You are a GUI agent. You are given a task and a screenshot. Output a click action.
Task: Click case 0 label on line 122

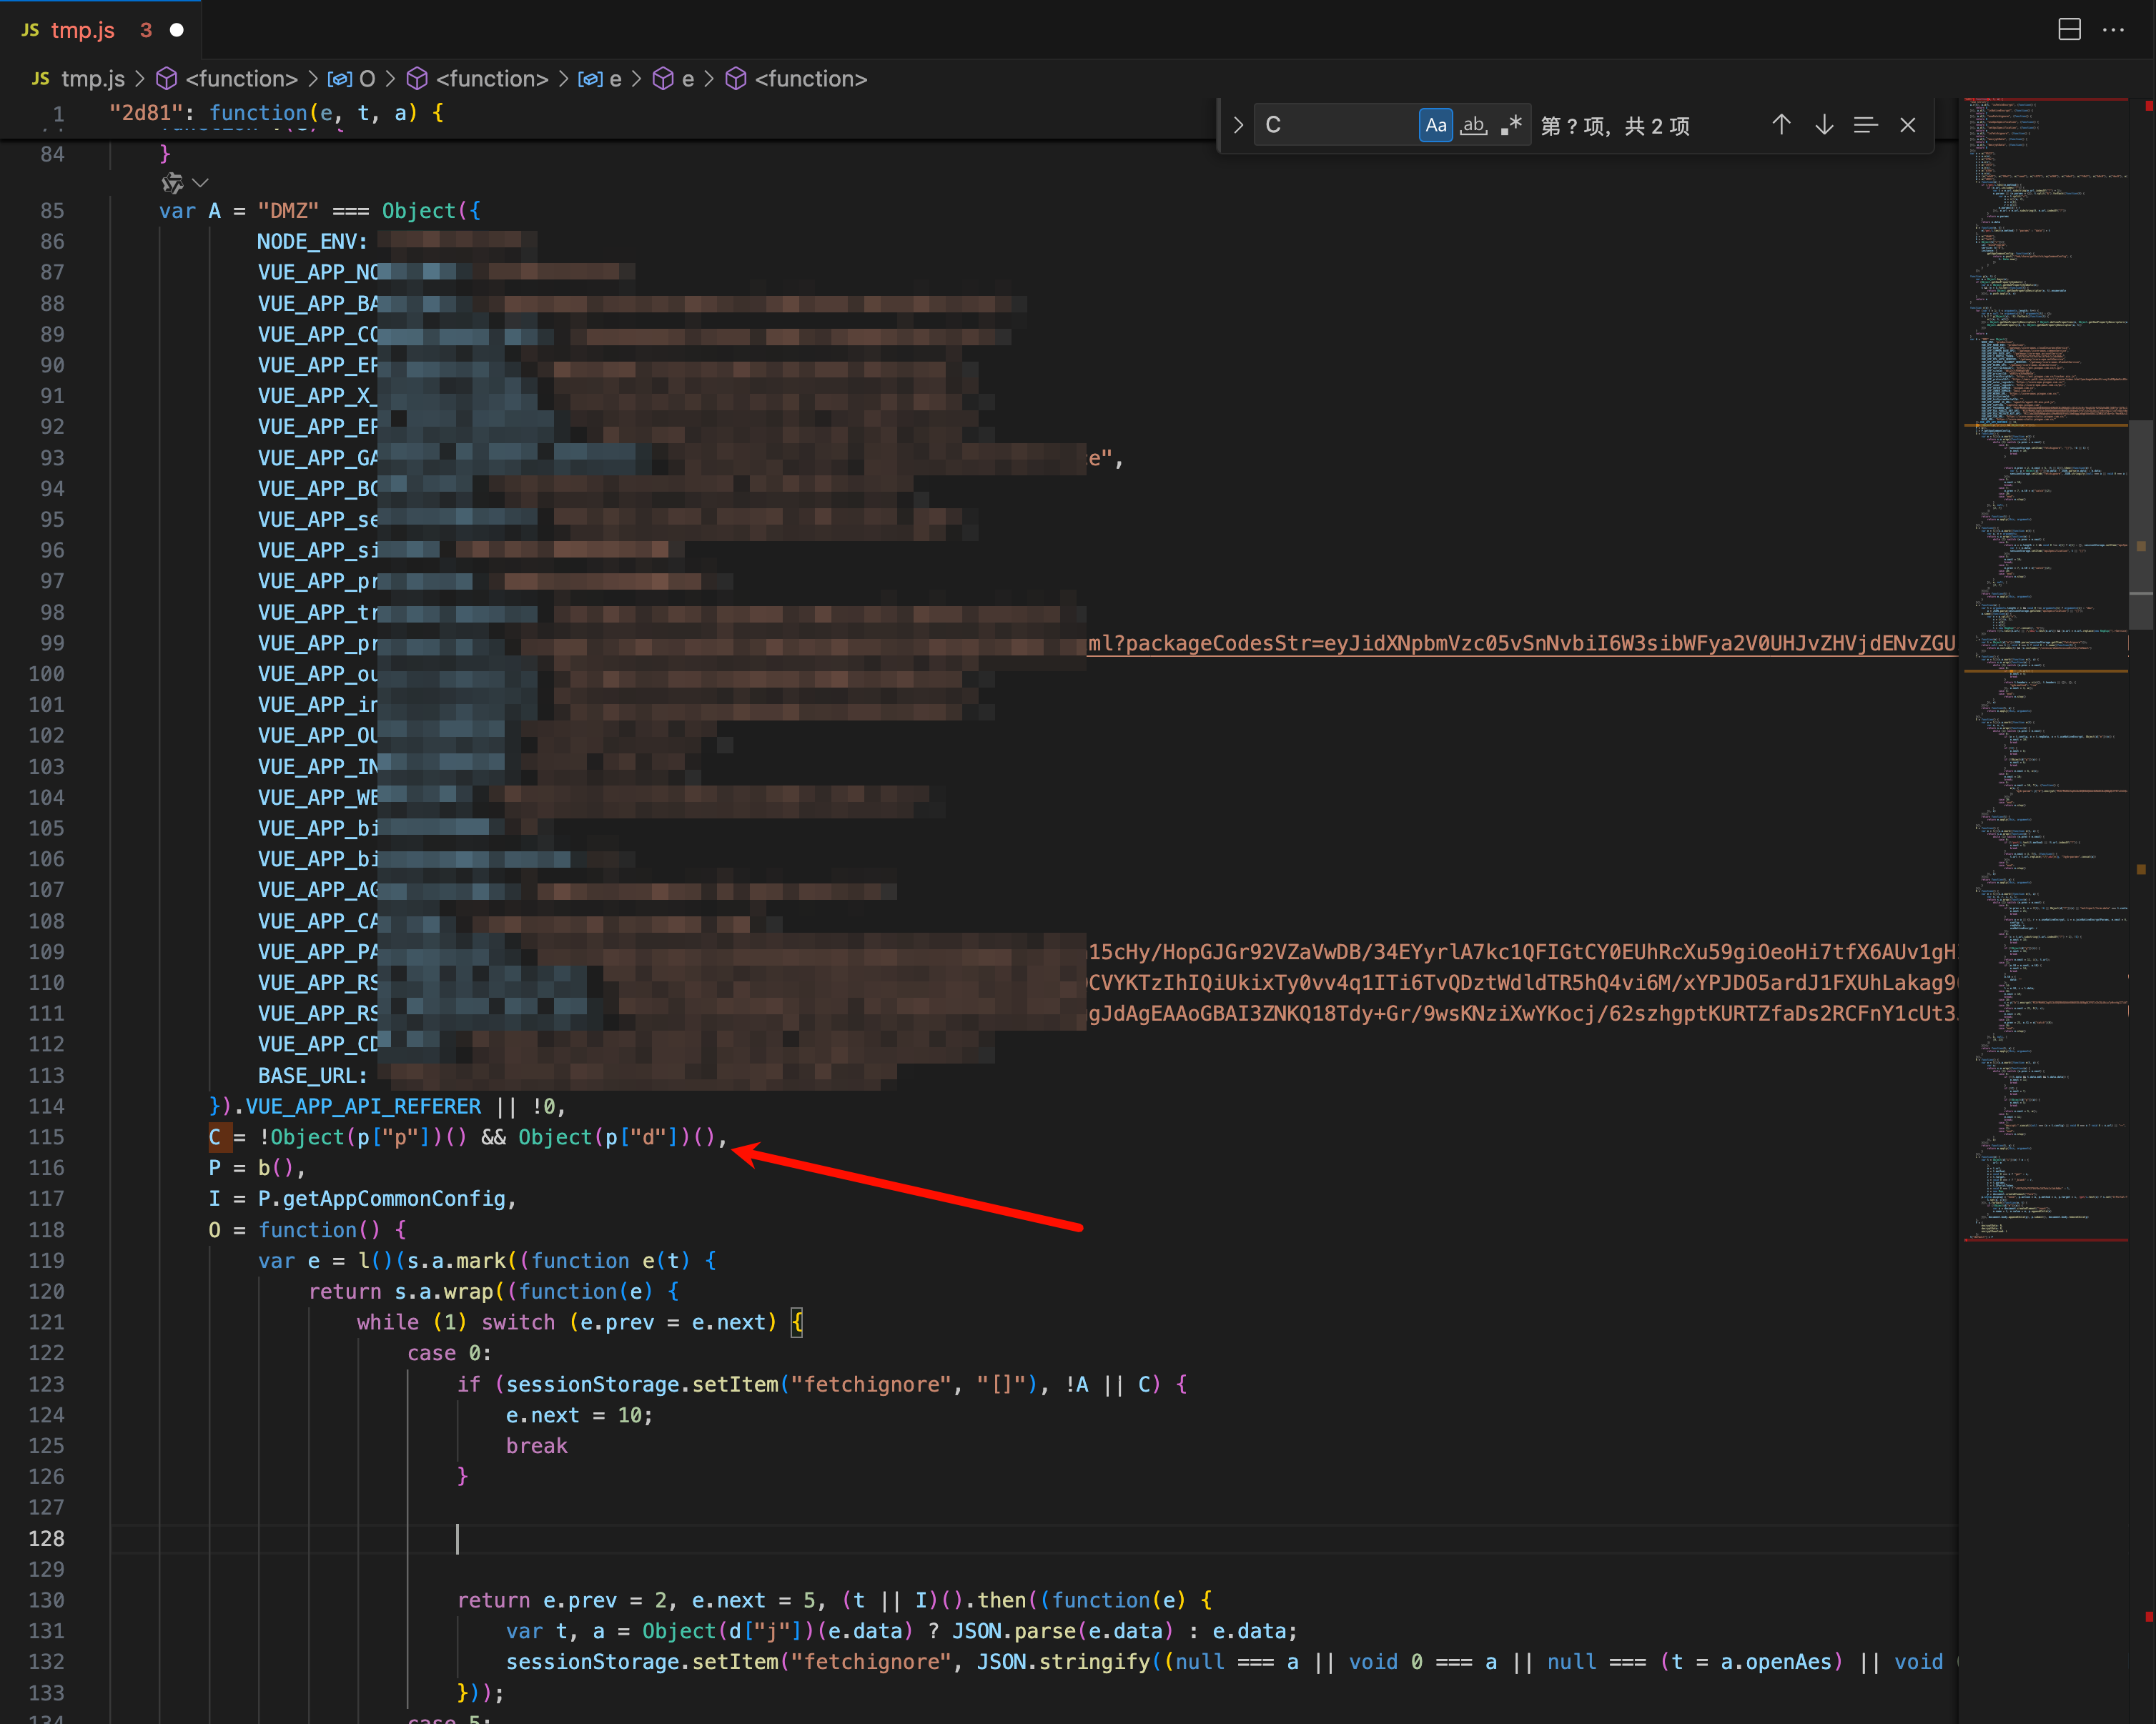click(449, 1353)
